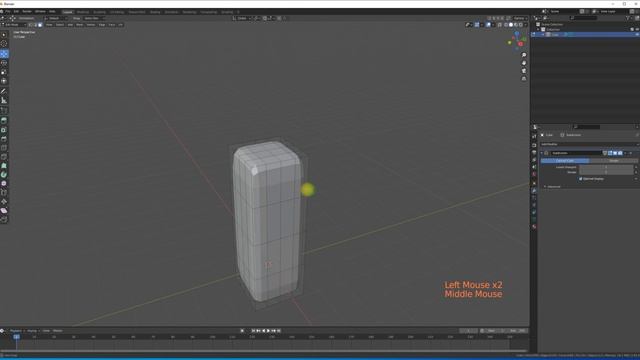640x360 pixels.
Task: Switch to the Modeling workspace tab
Action: 83,12
